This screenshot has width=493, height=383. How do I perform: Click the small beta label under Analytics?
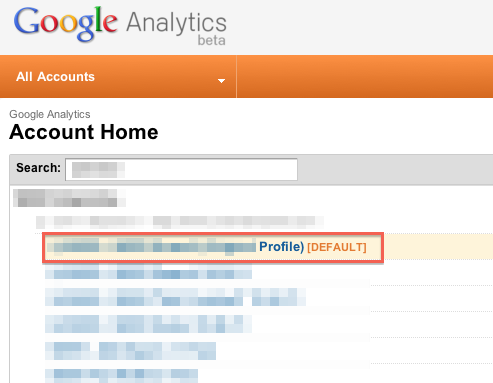coord(212,40)
